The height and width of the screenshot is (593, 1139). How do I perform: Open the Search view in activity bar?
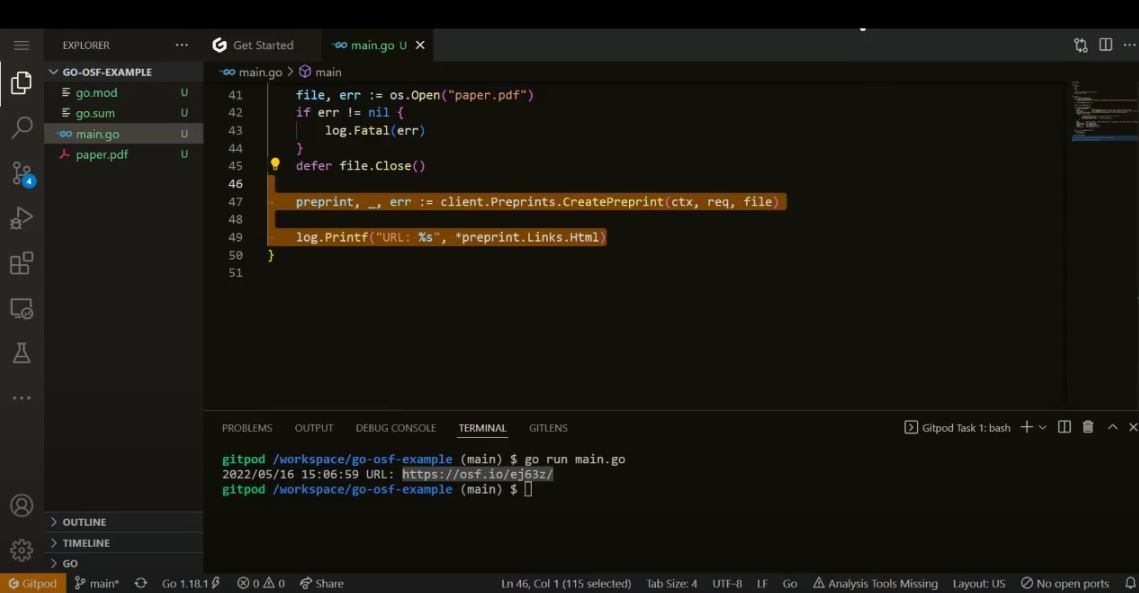tap(21, 127)
